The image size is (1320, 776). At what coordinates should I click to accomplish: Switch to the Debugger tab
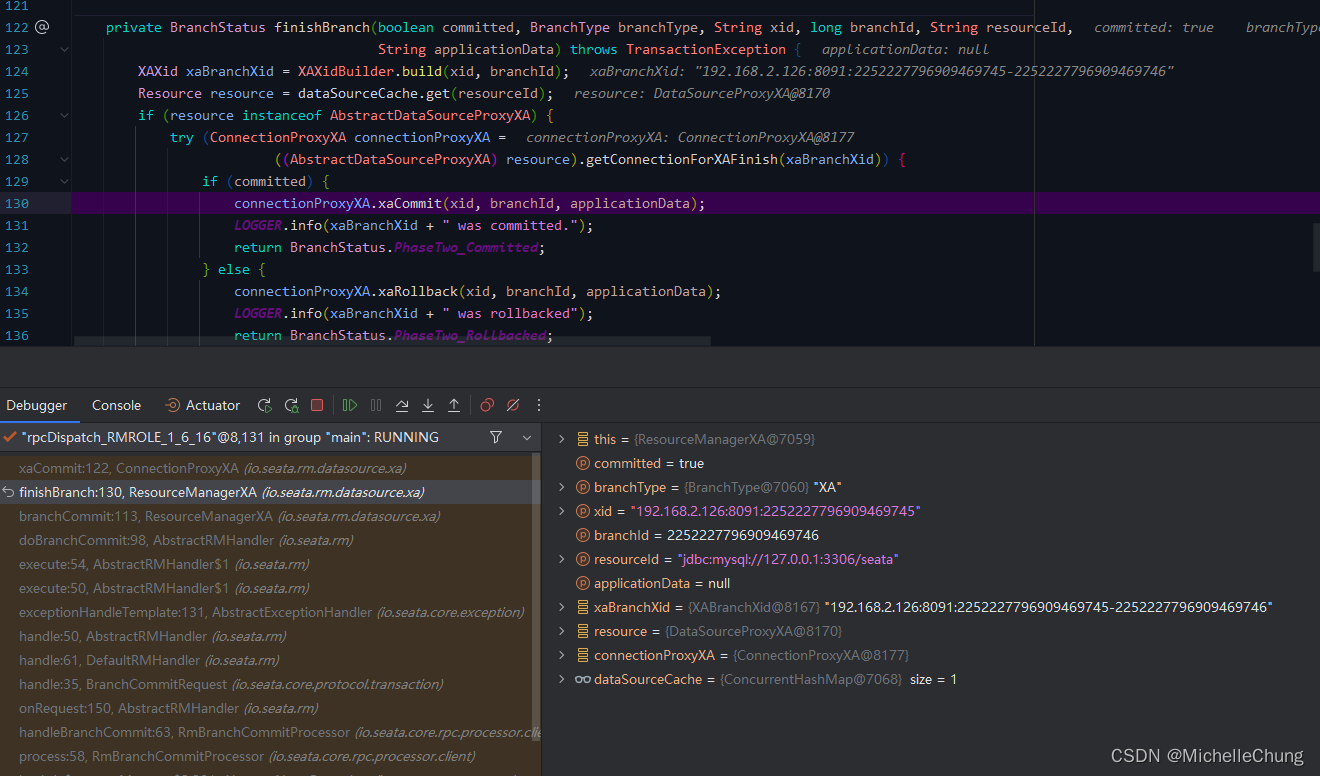click(37, 405)
